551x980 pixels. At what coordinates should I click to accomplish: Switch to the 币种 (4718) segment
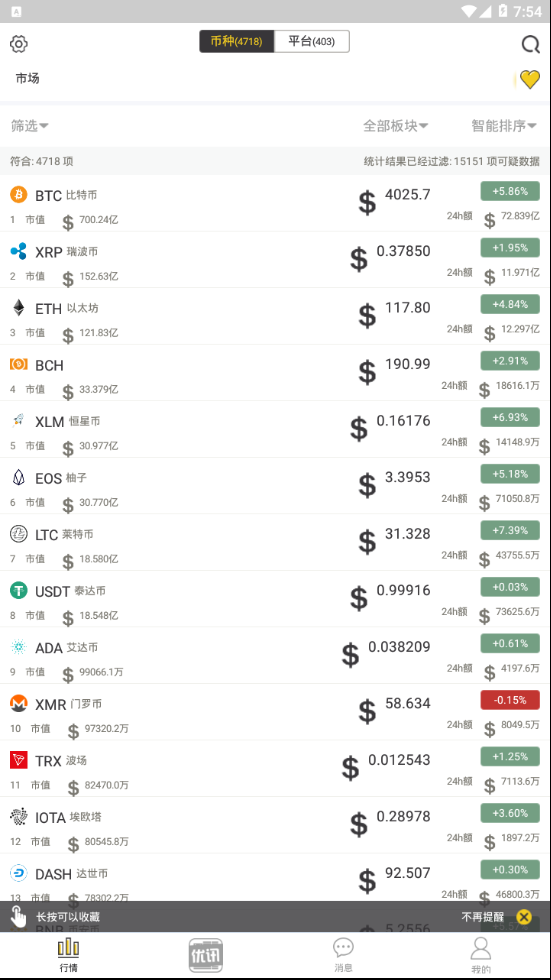(237, 42)
